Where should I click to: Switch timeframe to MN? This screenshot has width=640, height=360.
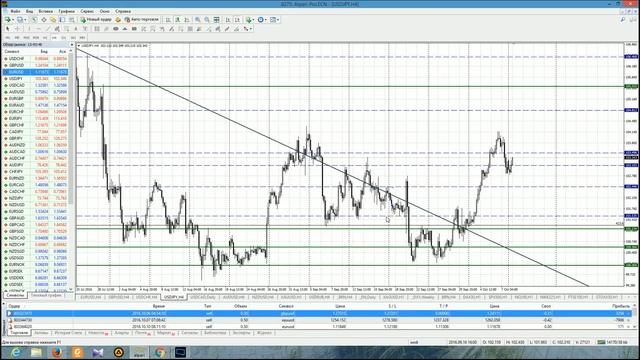[x=82, y=38]
